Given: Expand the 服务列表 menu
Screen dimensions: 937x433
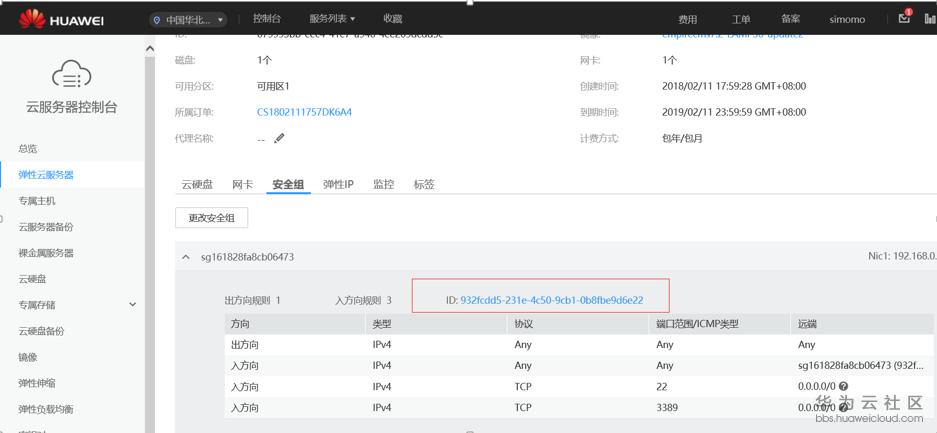Looking at the screenshot, I should coord(332,19).
